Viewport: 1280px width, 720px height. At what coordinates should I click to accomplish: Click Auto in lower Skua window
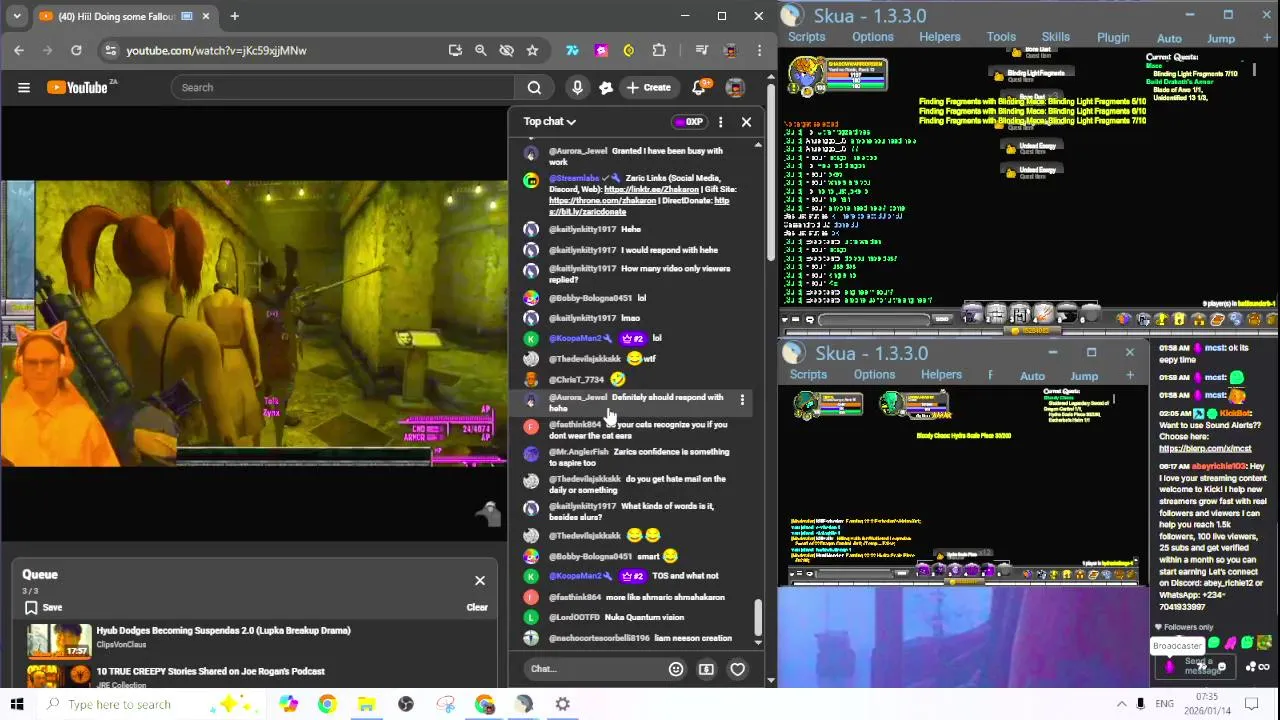click(x=1032, y=376)
